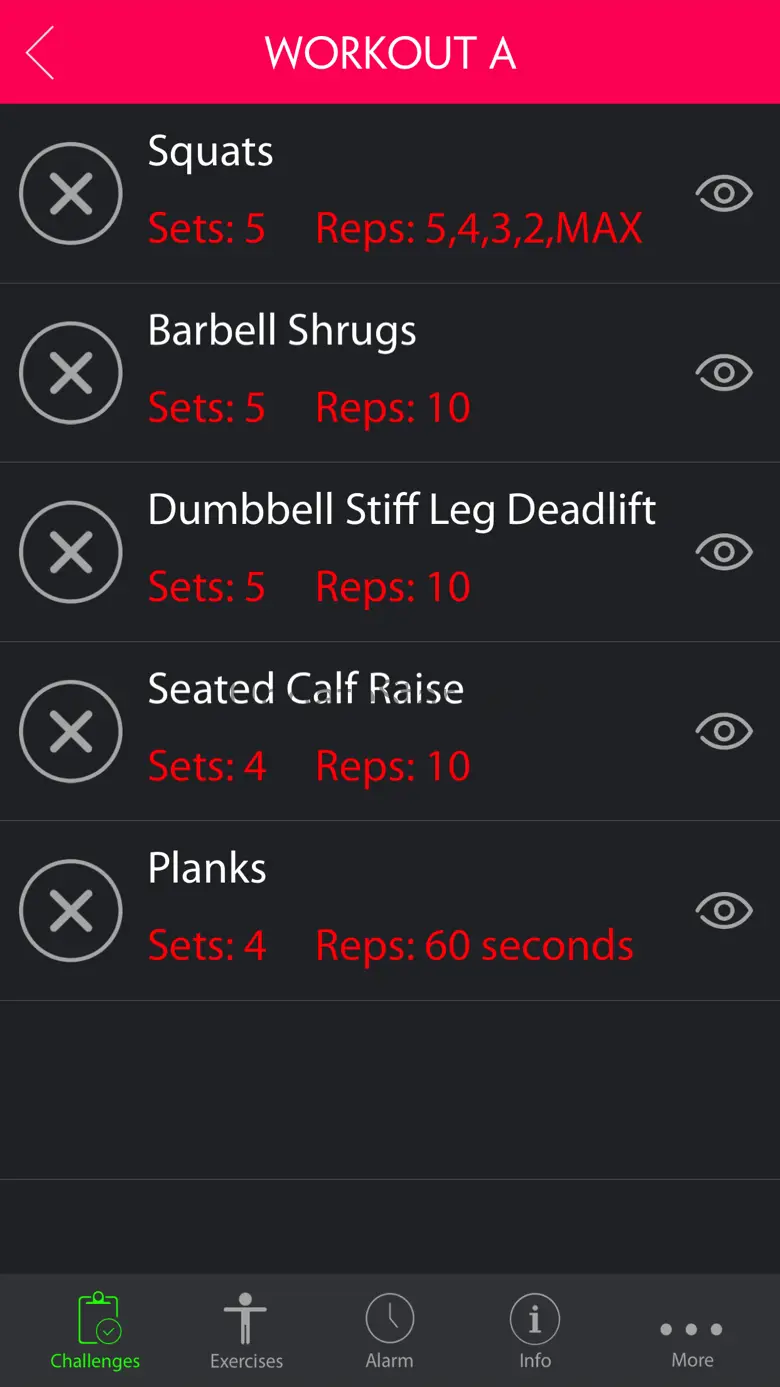
Task: Tap X circle beside Dumbbell Stiff Leg Deadlift
Action: click(71, 552)
